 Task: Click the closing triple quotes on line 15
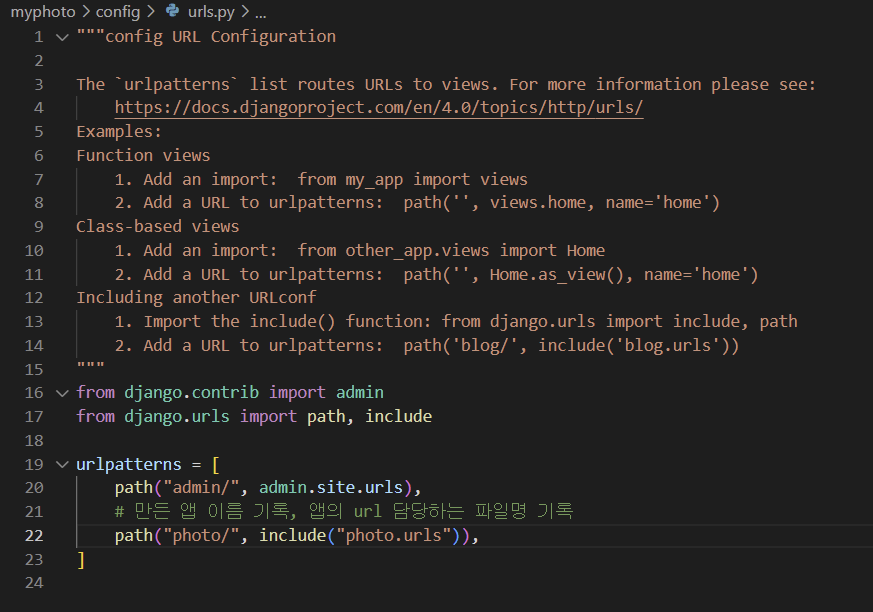tap(90, 366)
